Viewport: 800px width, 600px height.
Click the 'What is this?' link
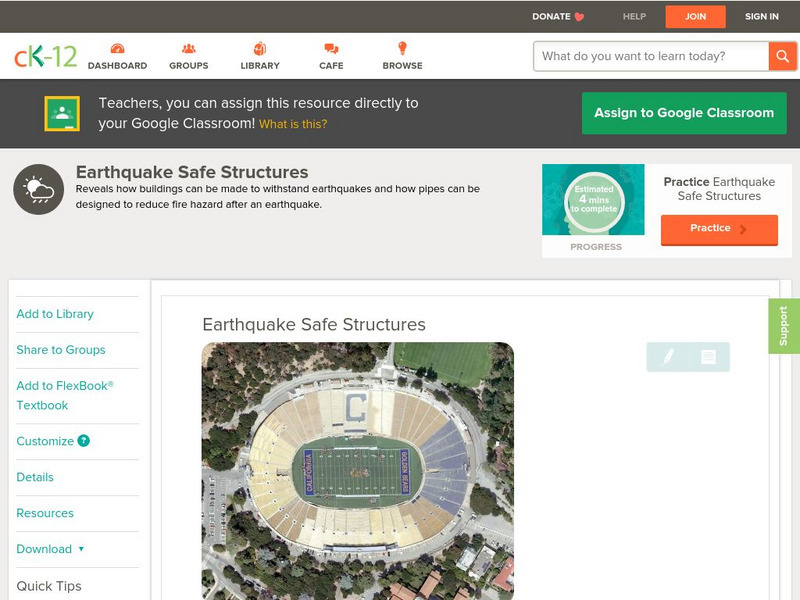(x=293, y=125)
